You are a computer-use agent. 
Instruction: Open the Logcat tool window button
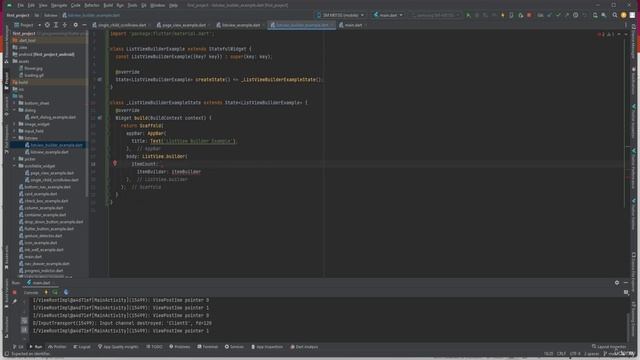click(x=82, y=347)
